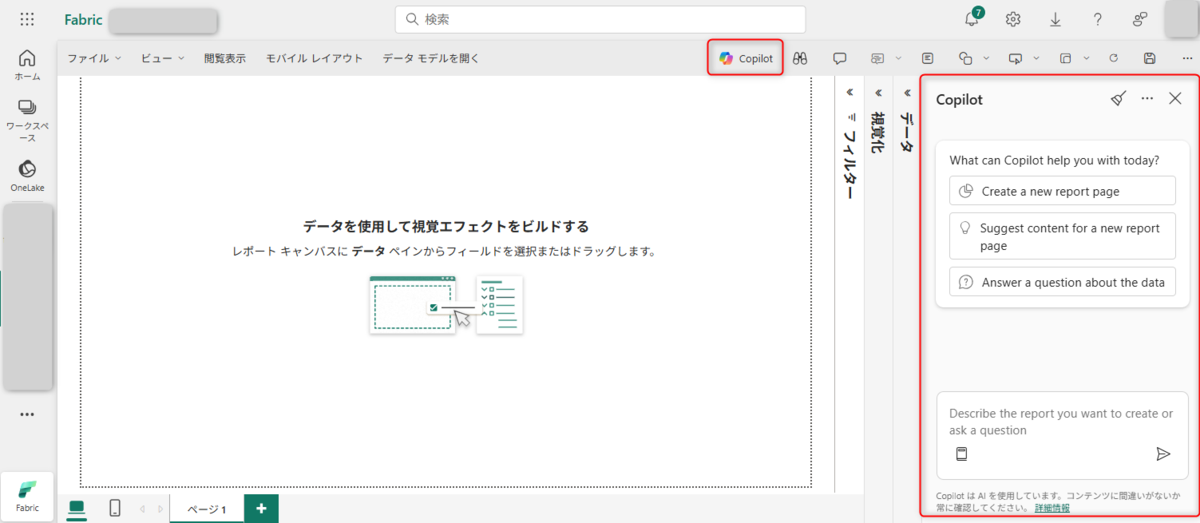Click Answer a question about the data
This screenshot has width=1200, height=523.
(x=1063, y=282)
